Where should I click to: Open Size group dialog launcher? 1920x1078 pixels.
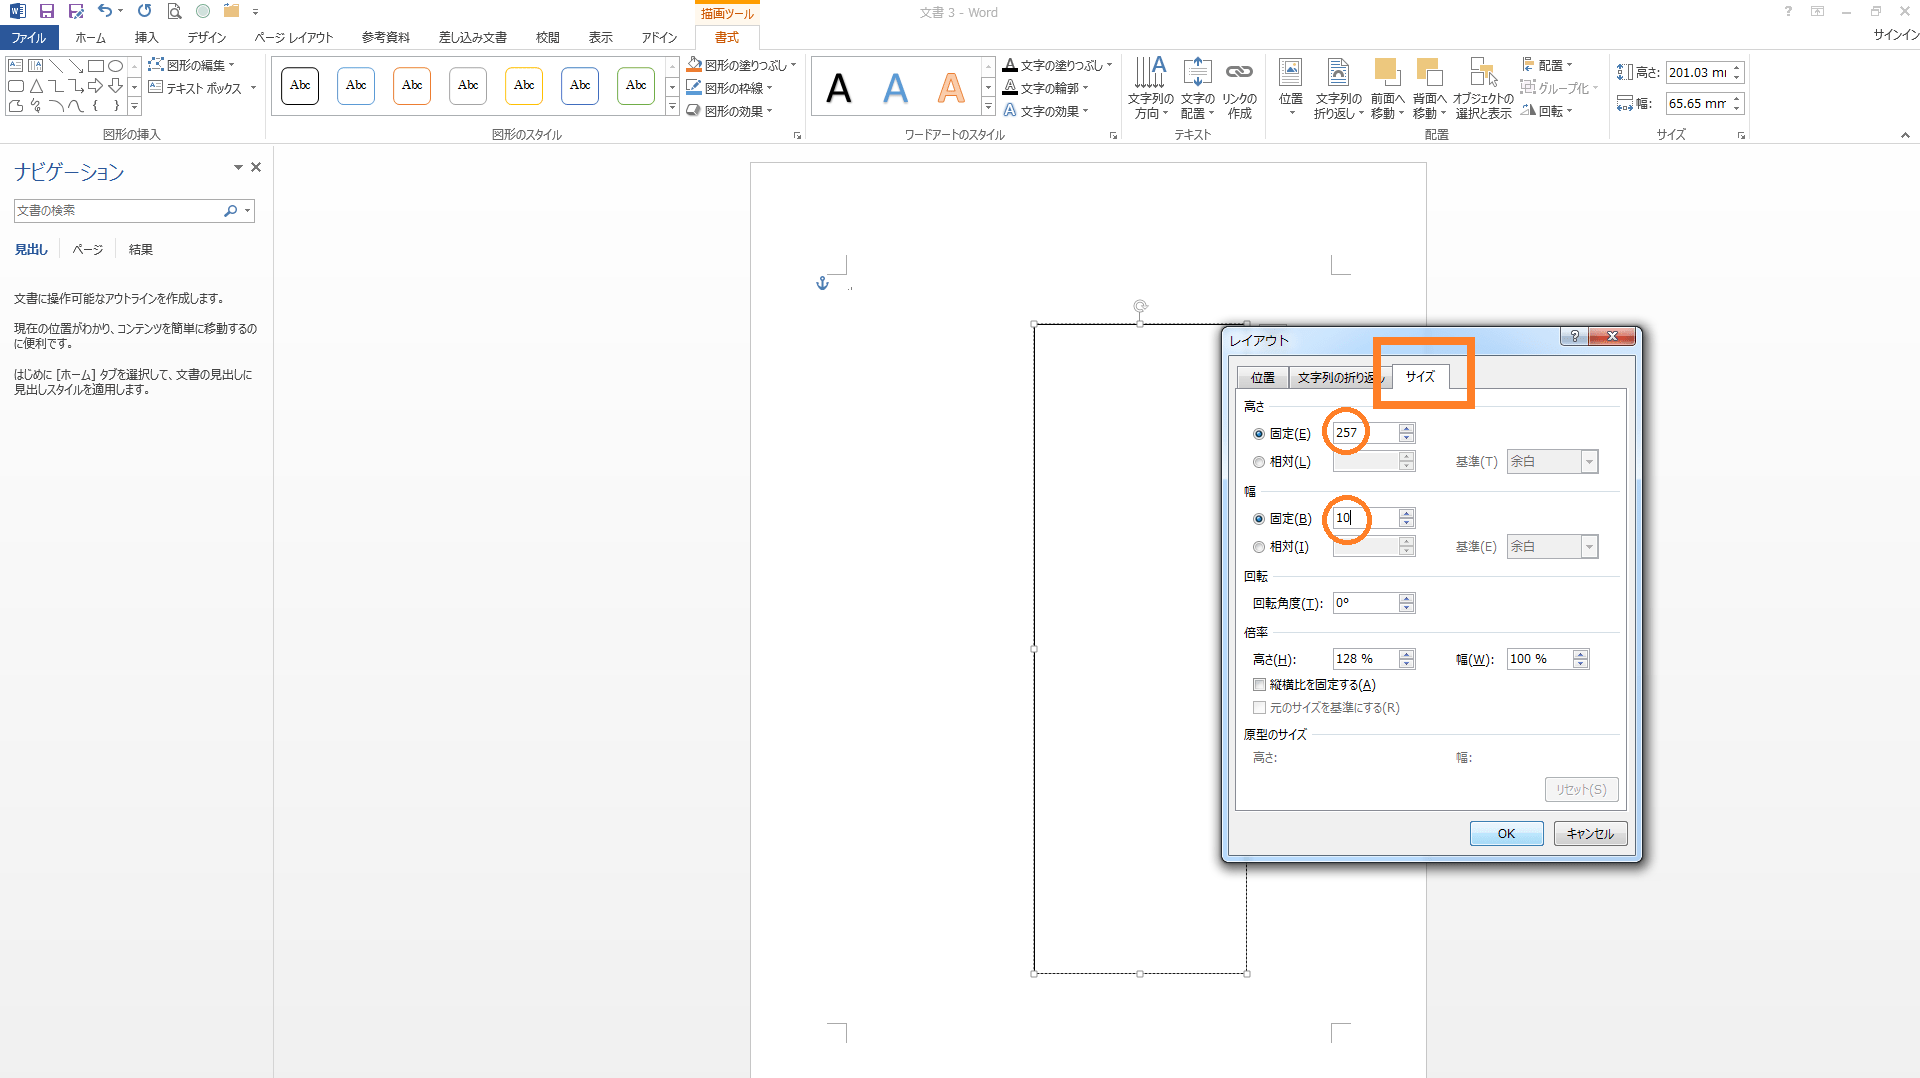point(1741,135)
